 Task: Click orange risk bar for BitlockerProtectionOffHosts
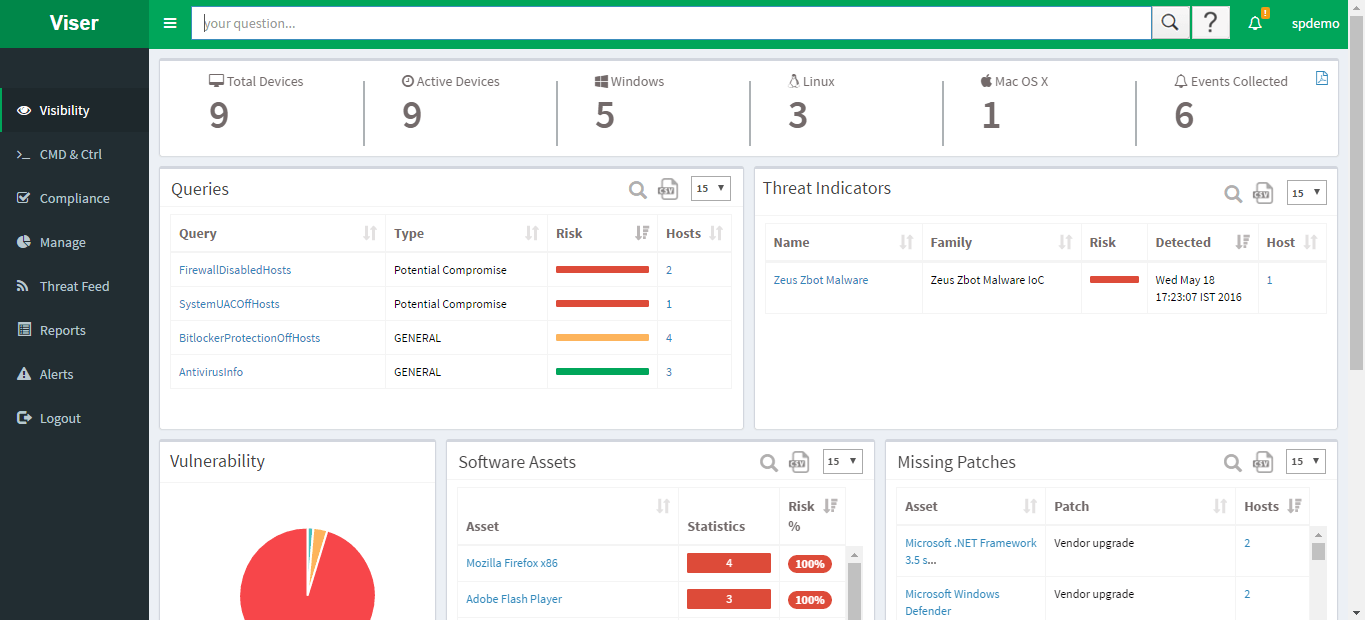coord(602,338)
